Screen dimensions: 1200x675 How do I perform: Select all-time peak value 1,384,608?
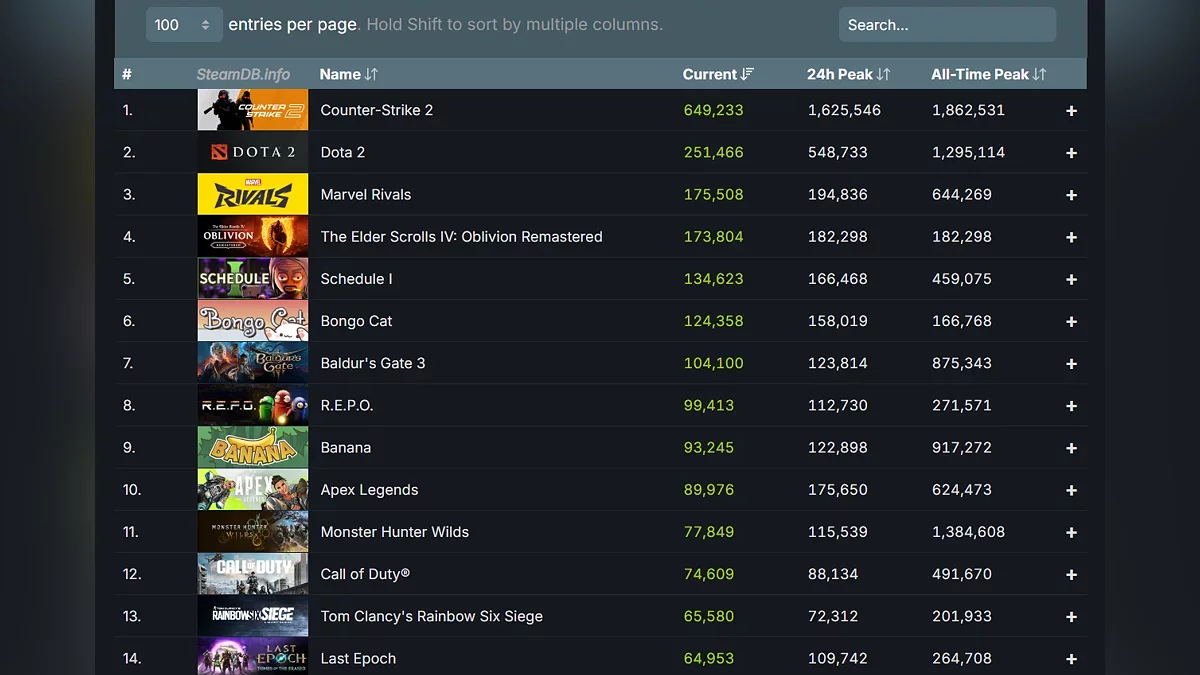pyautogui.click(x=969, y=532)
